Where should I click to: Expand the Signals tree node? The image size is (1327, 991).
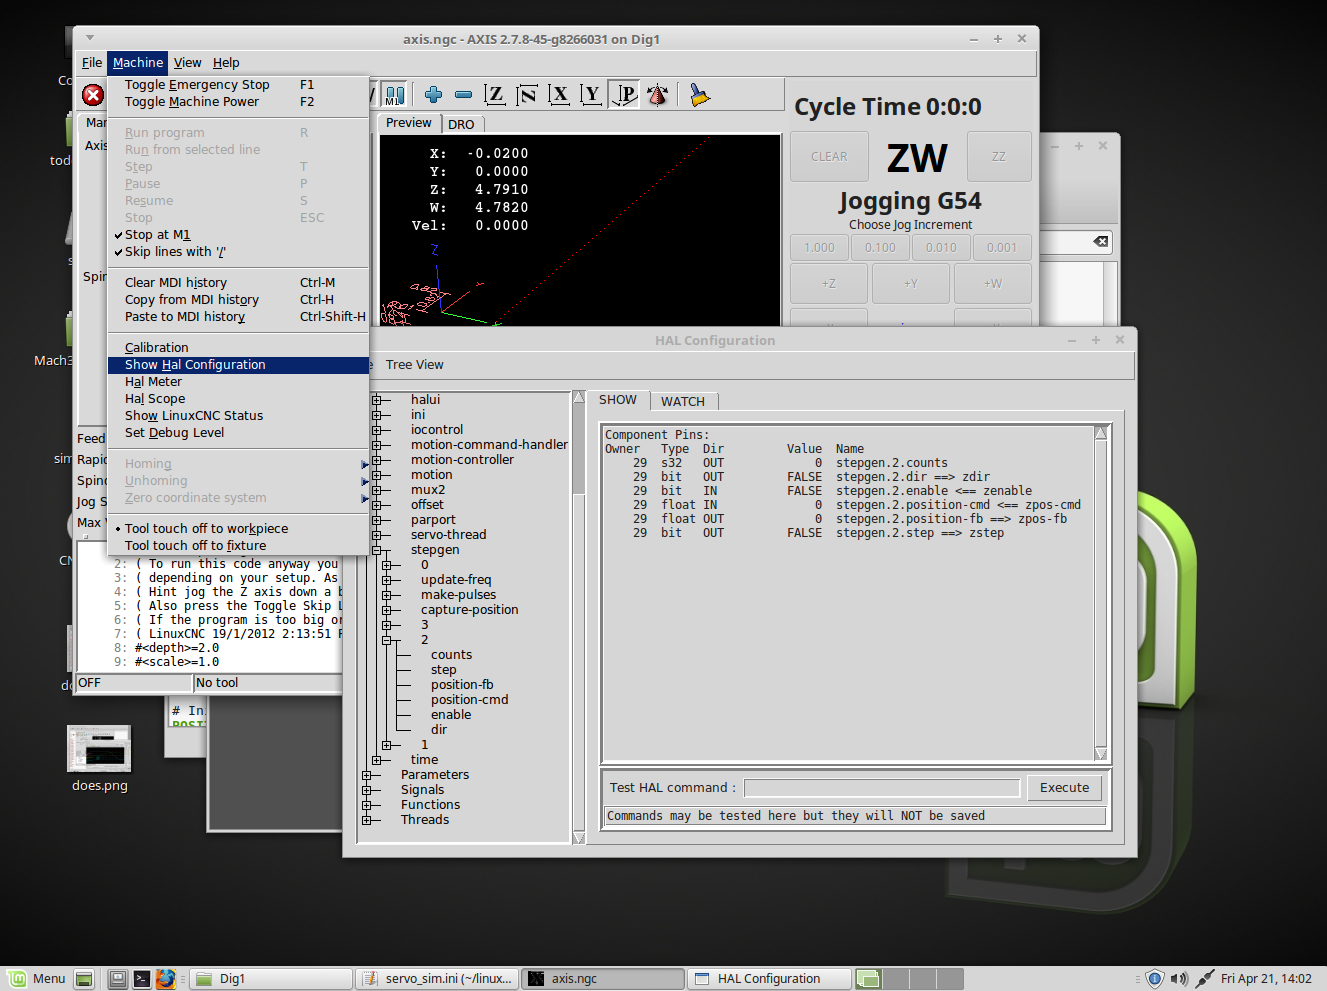367,790
